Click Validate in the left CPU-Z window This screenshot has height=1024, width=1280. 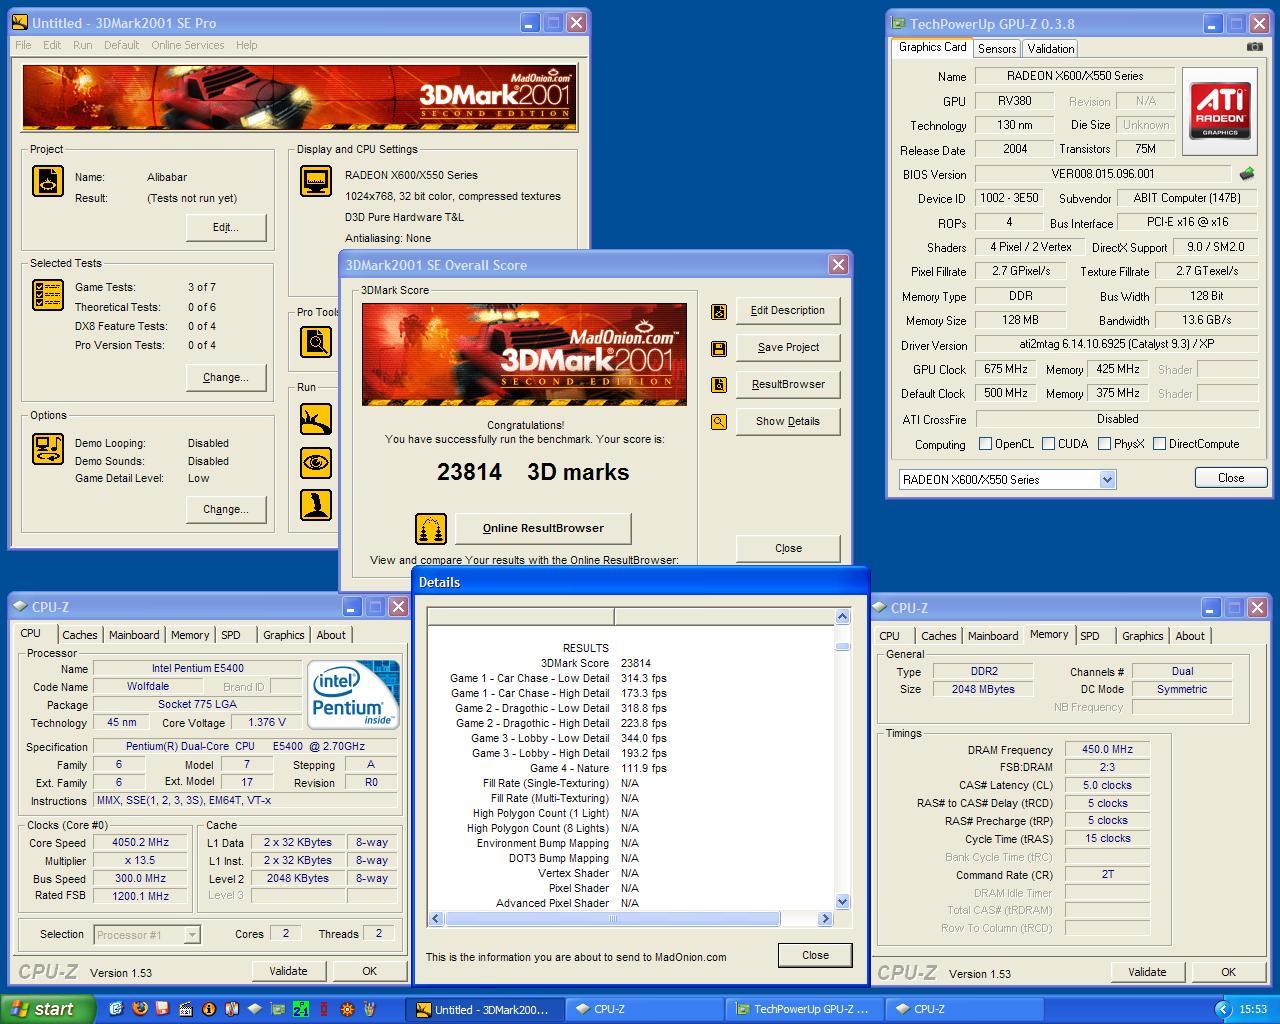click(288, 971)
